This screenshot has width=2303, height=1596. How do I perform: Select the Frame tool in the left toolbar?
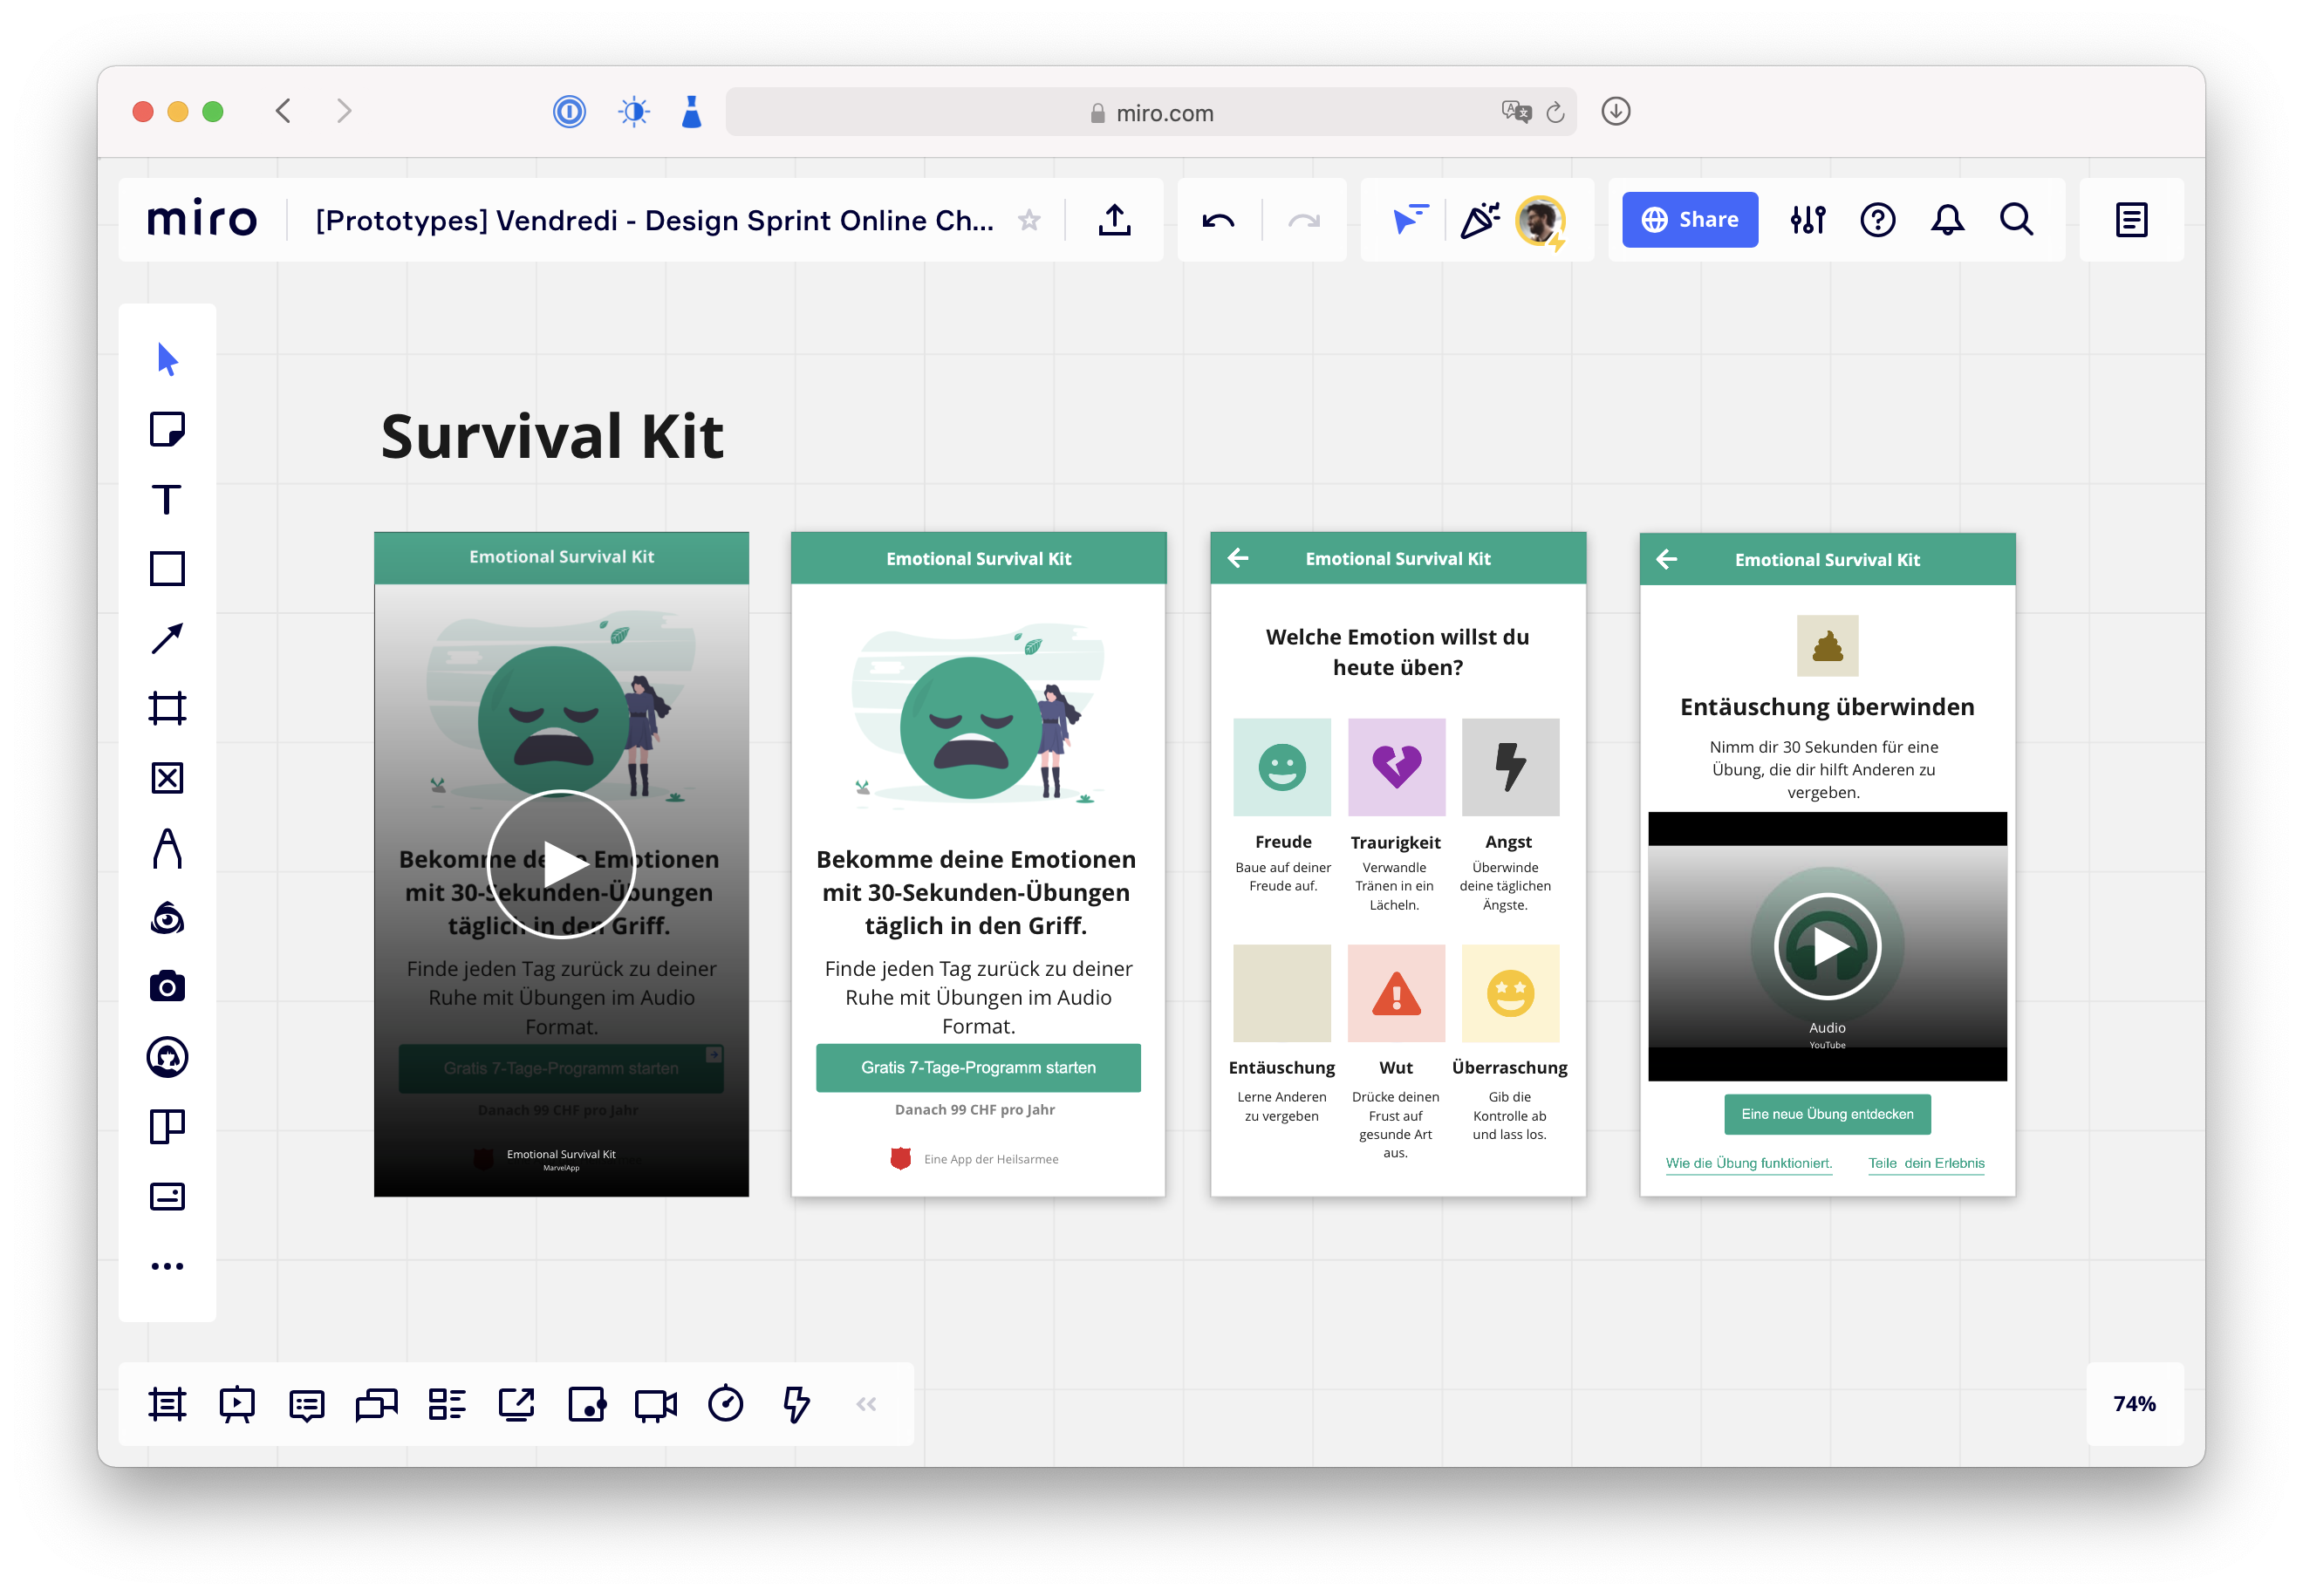[168, 709]
